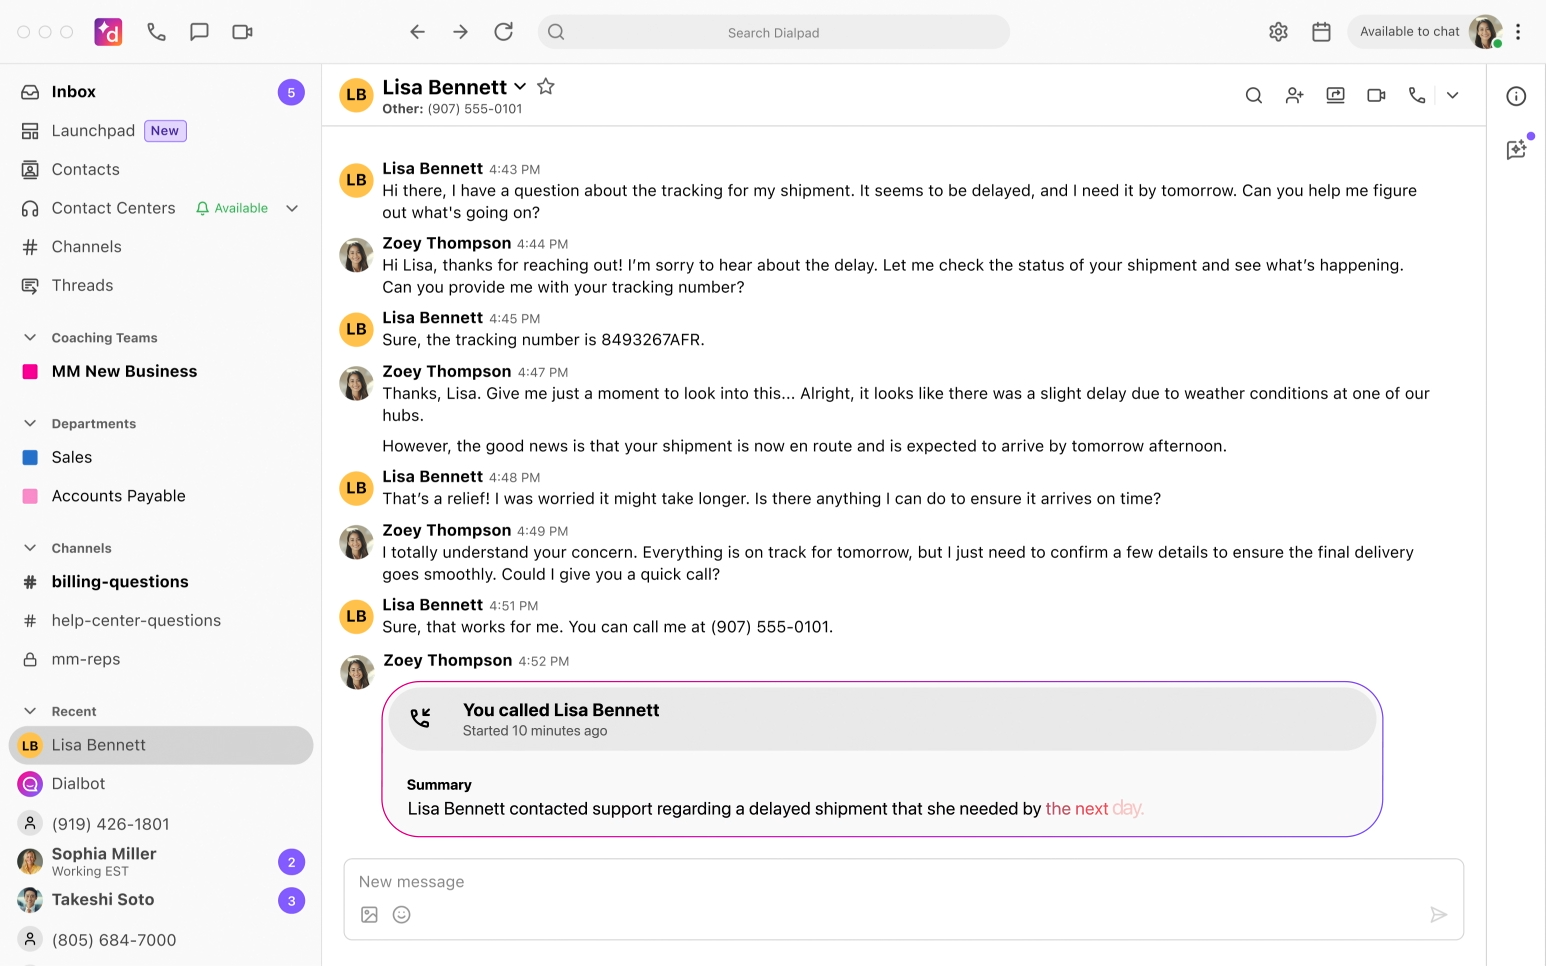The image size is (1546, 966).
Task: Expand the Lisa Bennett name dropdown
Action: [520, 87]
